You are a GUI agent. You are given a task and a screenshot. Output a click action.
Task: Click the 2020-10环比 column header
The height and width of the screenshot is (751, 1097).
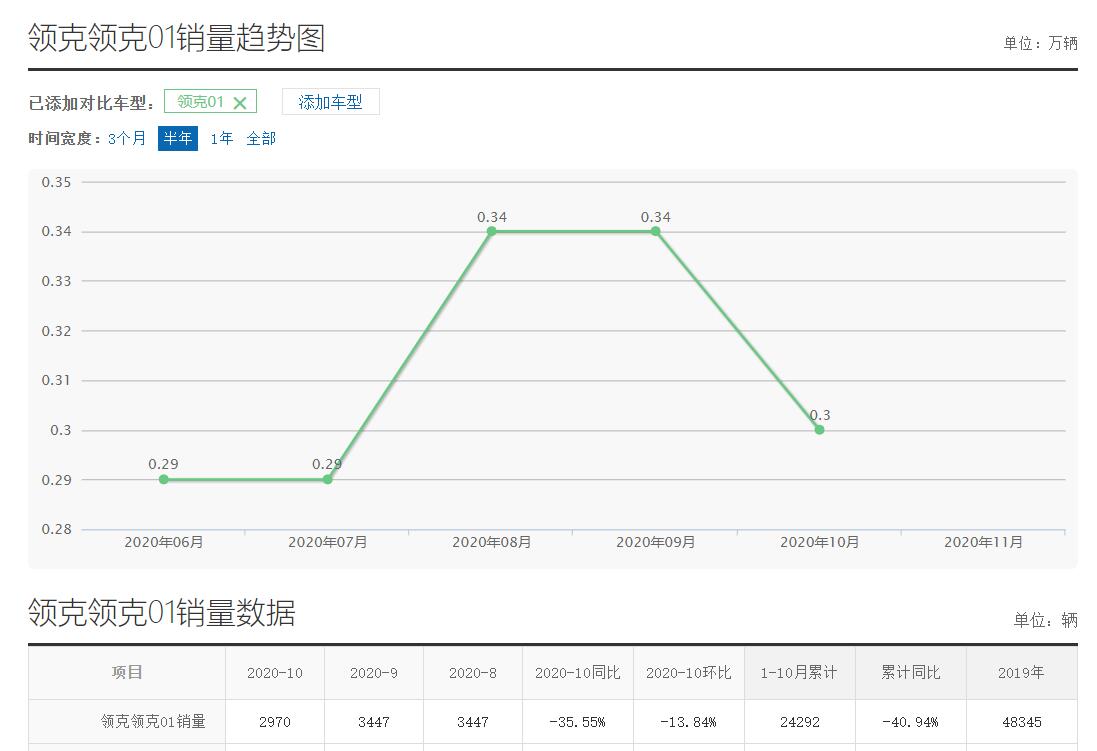tap(688, 673)
